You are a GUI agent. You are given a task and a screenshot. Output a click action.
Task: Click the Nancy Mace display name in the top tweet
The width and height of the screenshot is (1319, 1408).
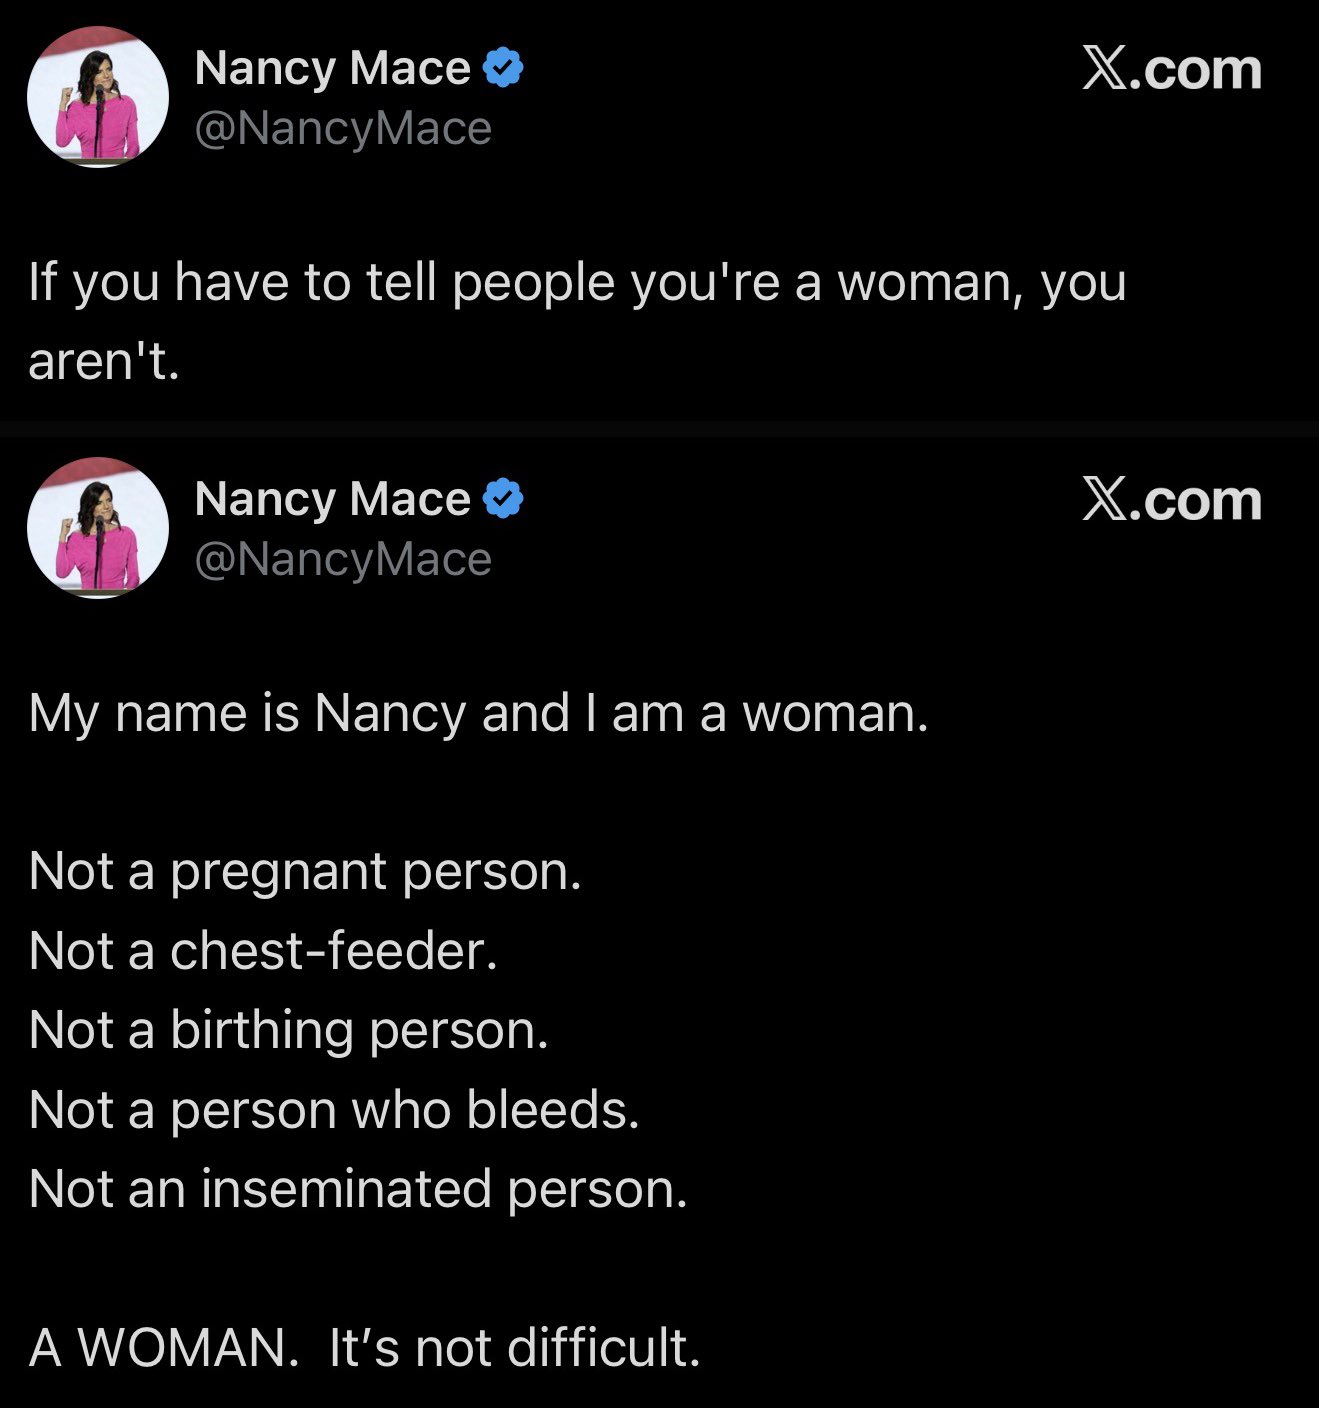click(332, 68)
